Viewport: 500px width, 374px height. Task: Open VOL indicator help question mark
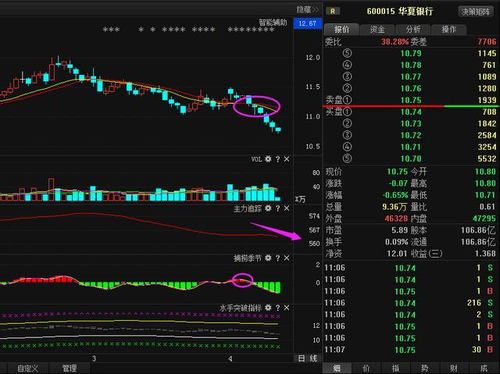coord(277,159)
